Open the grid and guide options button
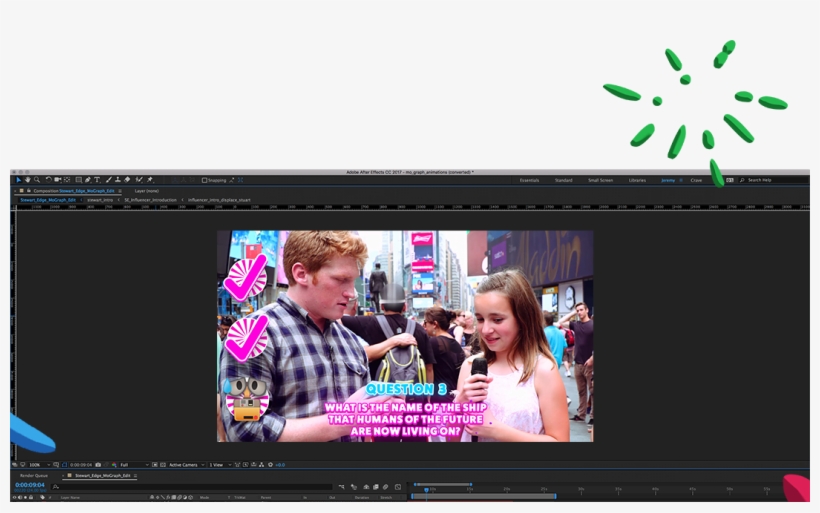The width and height of the screenshot is (820, 513). 56,464
